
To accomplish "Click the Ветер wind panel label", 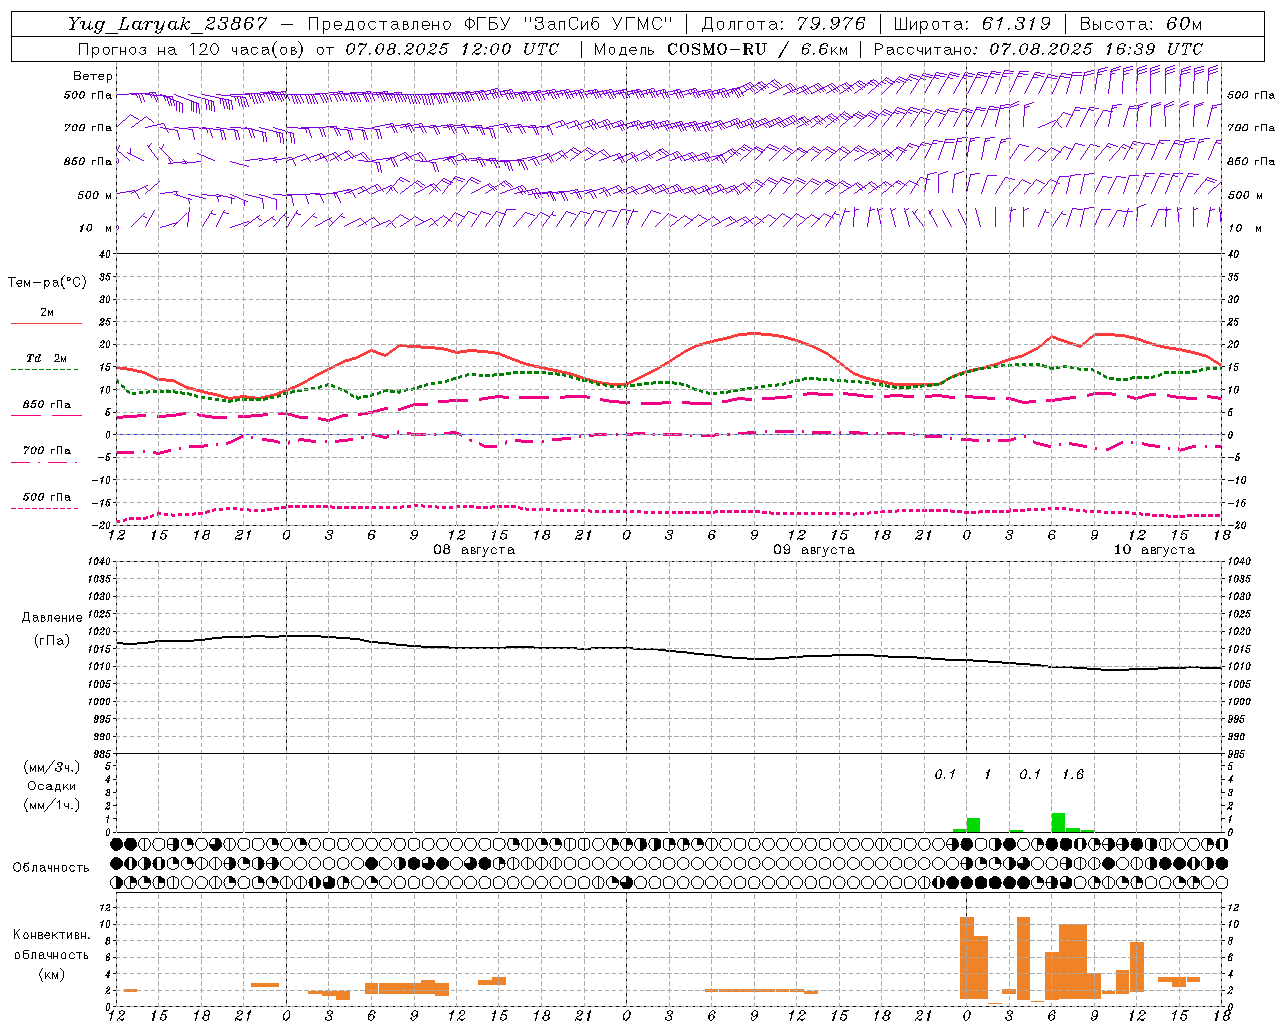I will [x=93, y=76].
